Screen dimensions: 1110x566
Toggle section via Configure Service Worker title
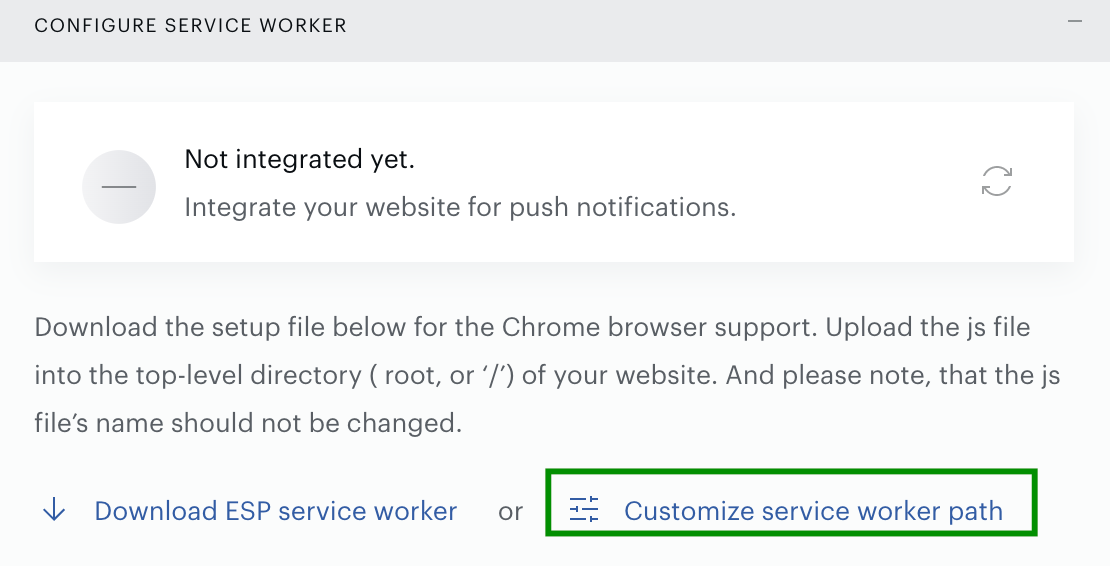(190, 25)
